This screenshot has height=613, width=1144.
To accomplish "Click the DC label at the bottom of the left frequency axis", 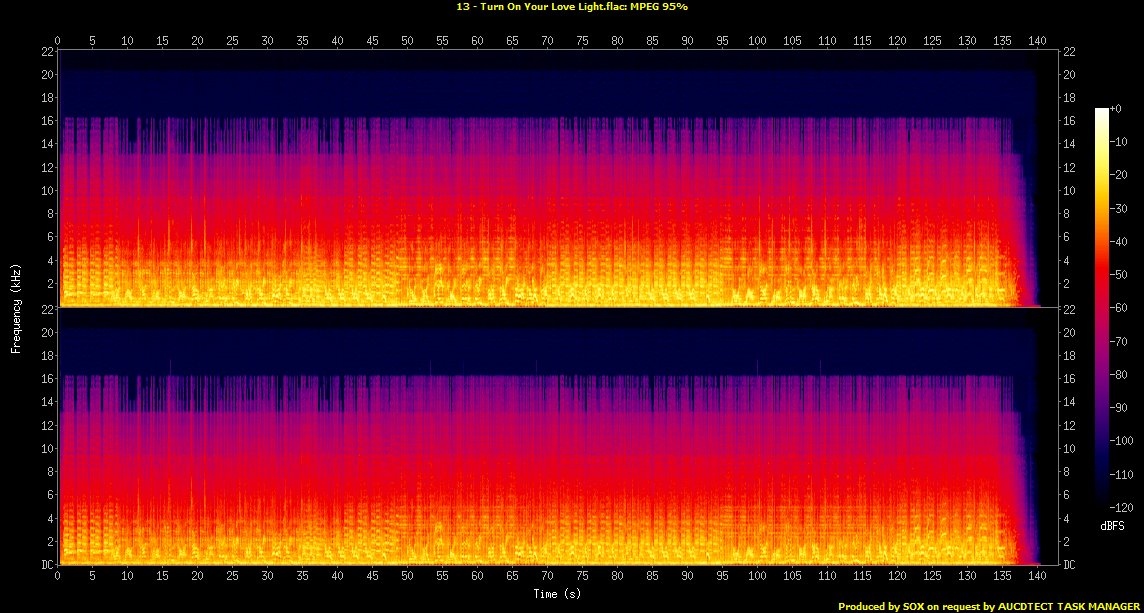I will (x=46, y=565).
